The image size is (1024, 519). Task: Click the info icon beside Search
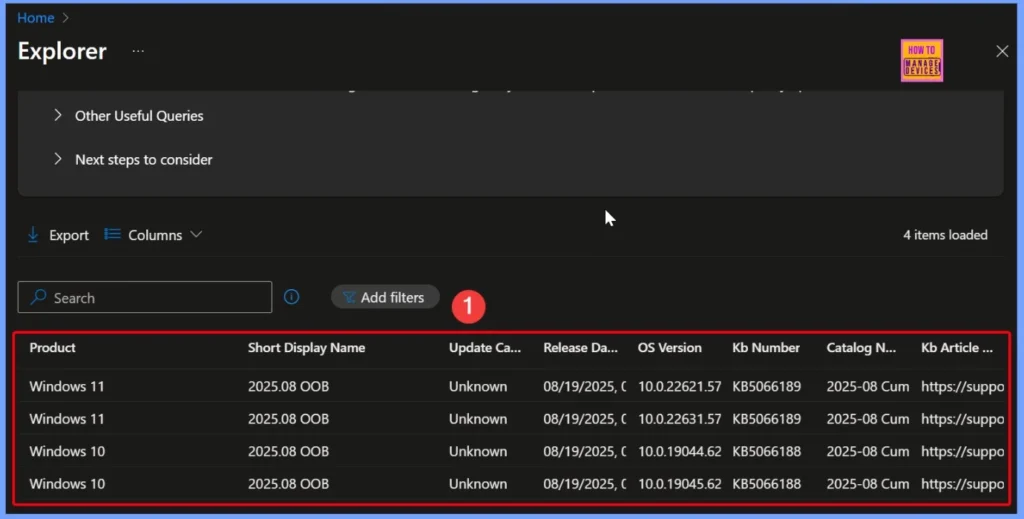point(291,297)
